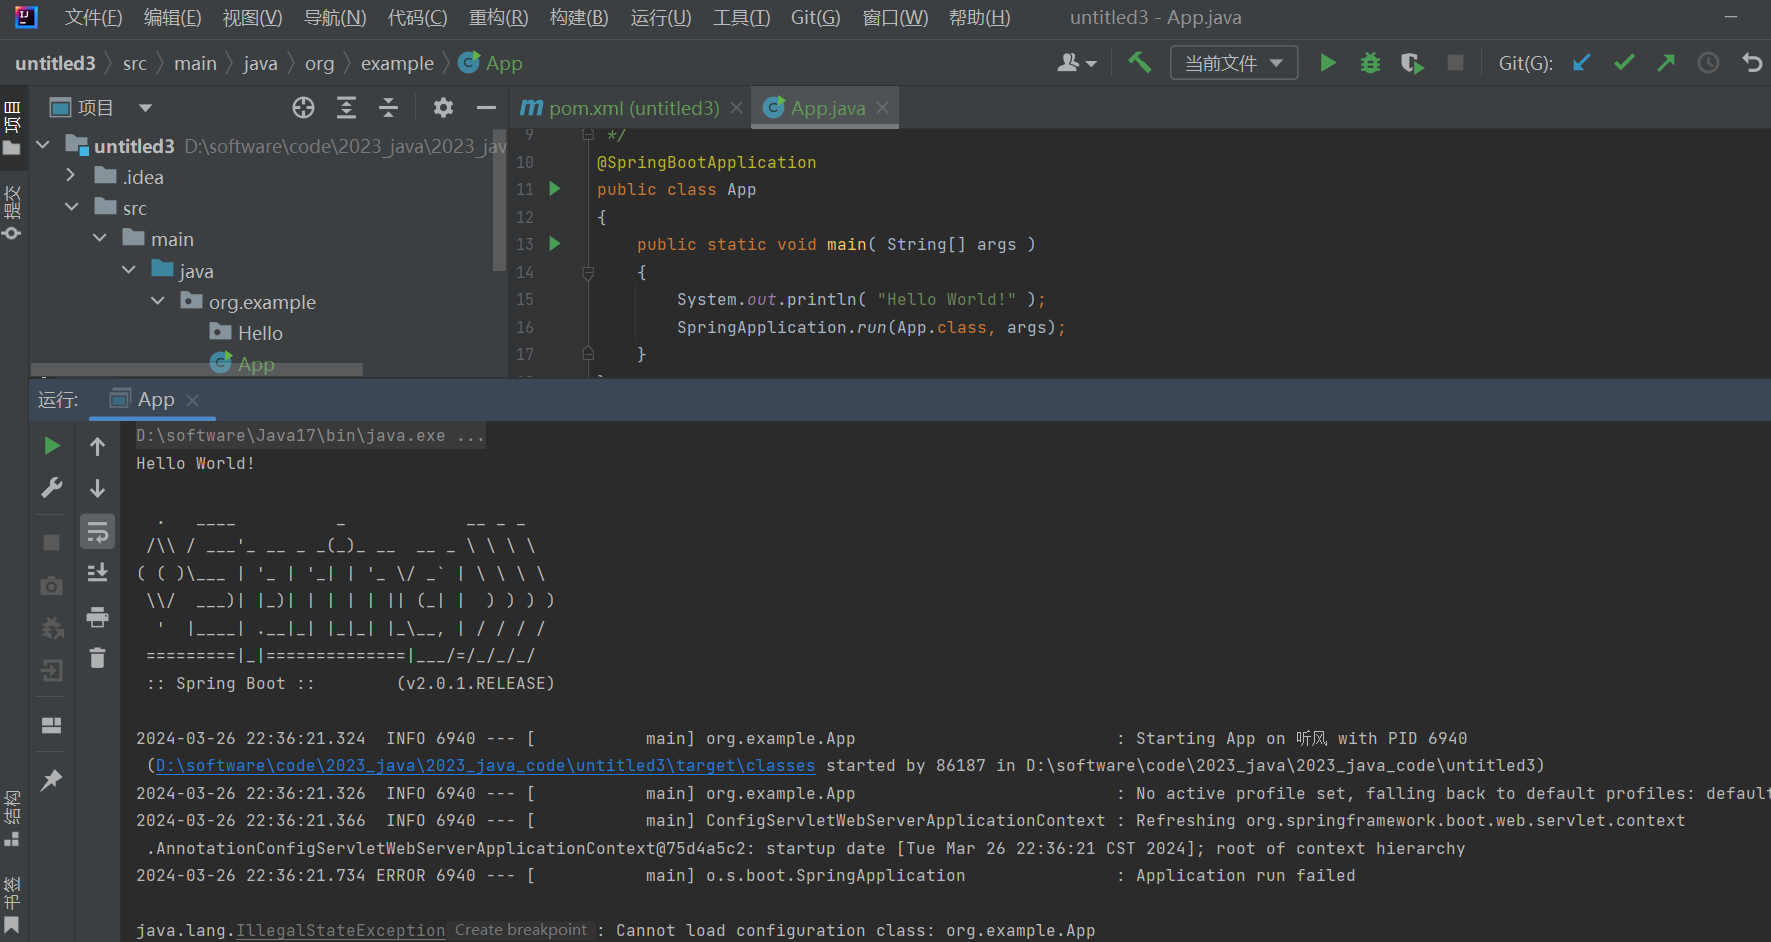Commit changes with Git checkmark icon

coord(1624,63)
